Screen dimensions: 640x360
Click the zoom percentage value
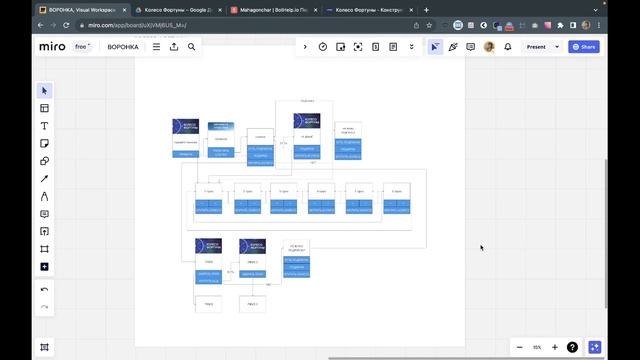[x=537, y=347]
